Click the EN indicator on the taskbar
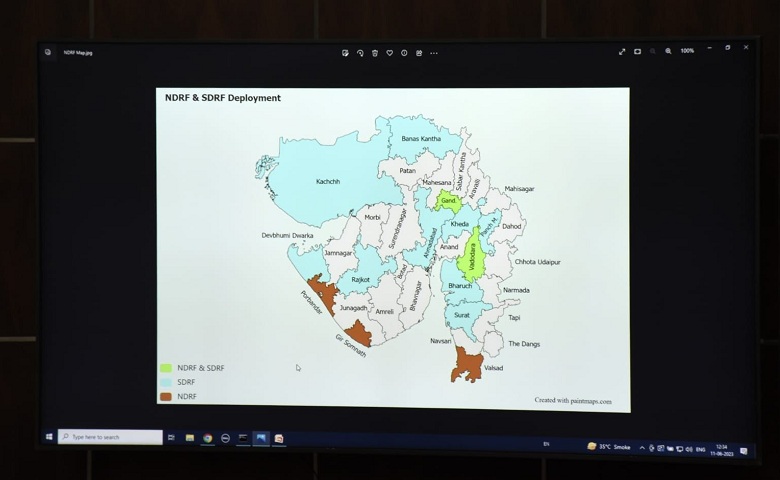Screen dimensions: 780x480 (546, 444)
